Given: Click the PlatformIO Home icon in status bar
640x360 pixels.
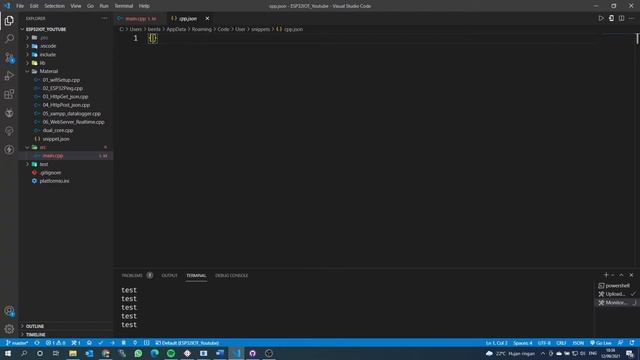Looking at the screenshot, I should tap(89, 343).
